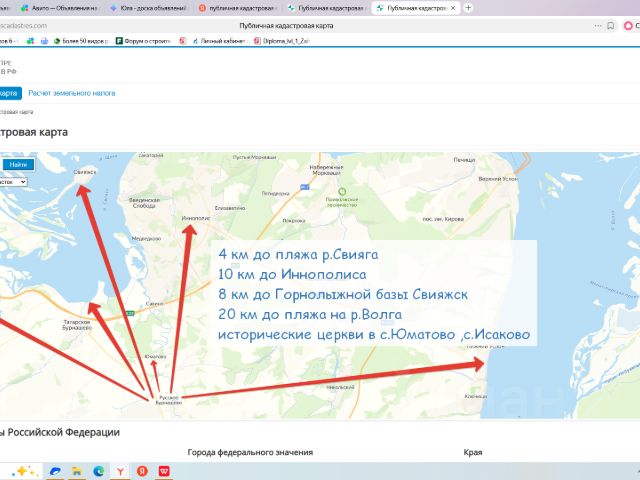Click the Свияжск label on map
The image size is (640, 480).
pyautogui.click(x=85, y=172)
